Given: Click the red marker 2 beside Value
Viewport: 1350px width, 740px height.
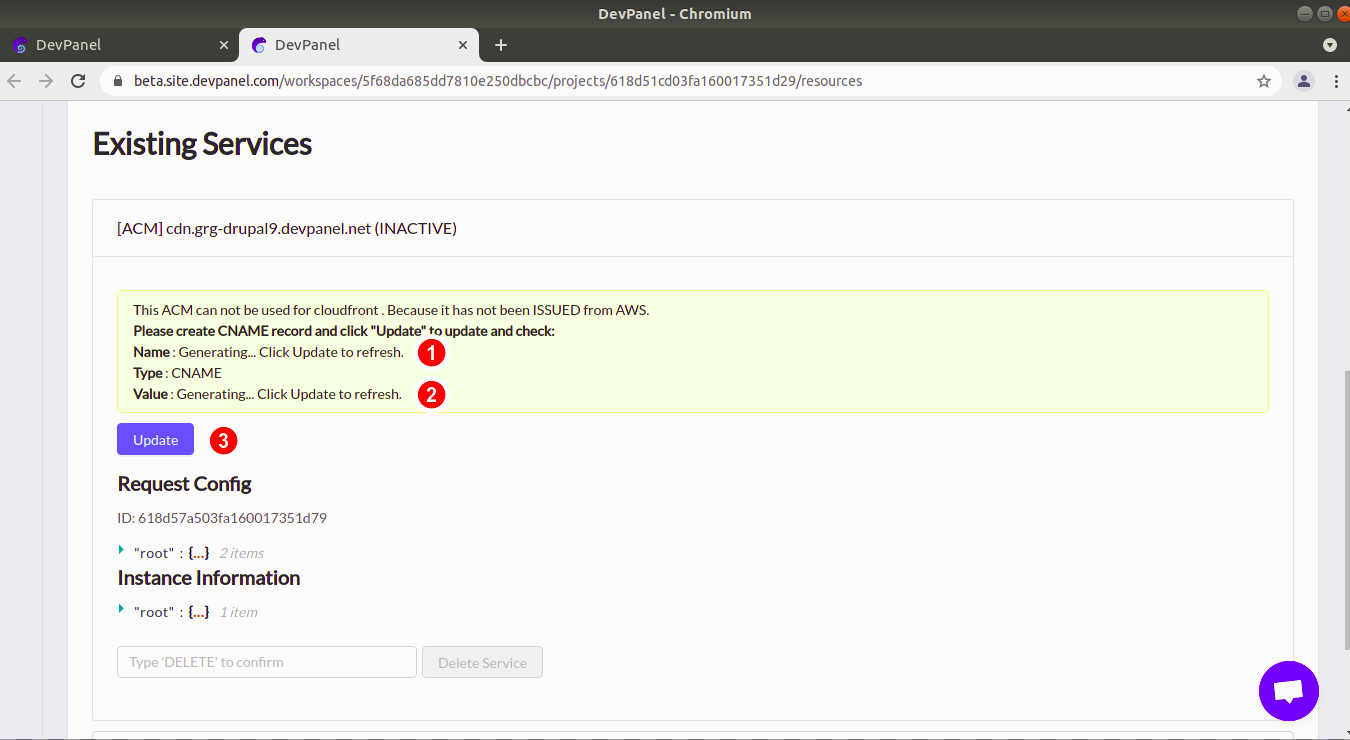Looking at the screenshot, I should (x=431, y=395).
